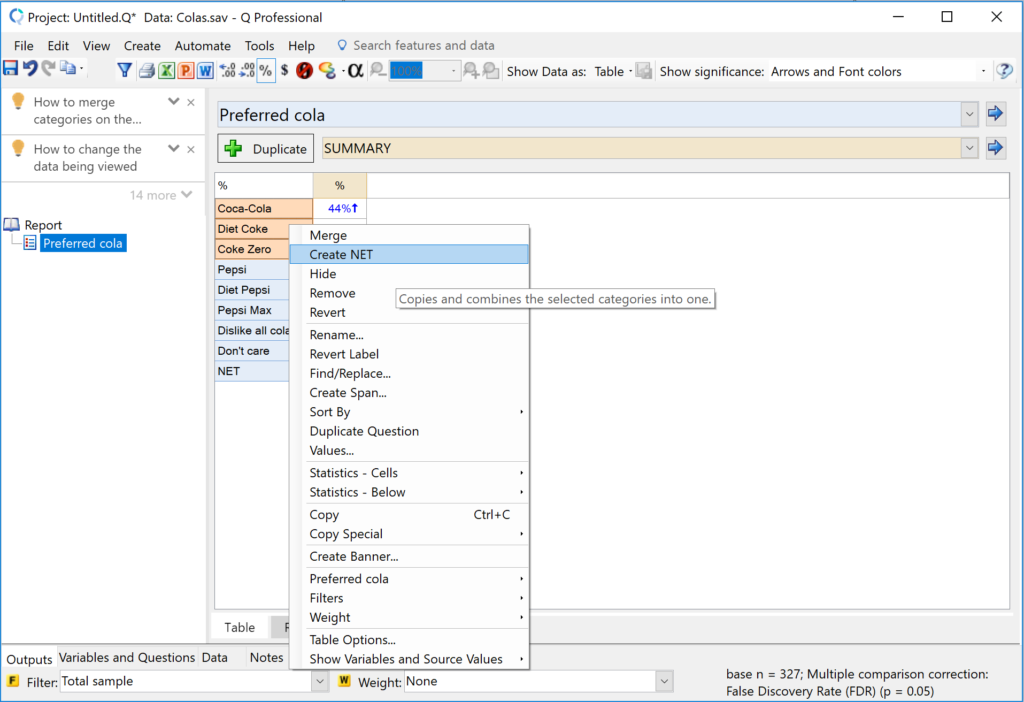Select the Coca-Cola row label

click(x=264, y=208)
